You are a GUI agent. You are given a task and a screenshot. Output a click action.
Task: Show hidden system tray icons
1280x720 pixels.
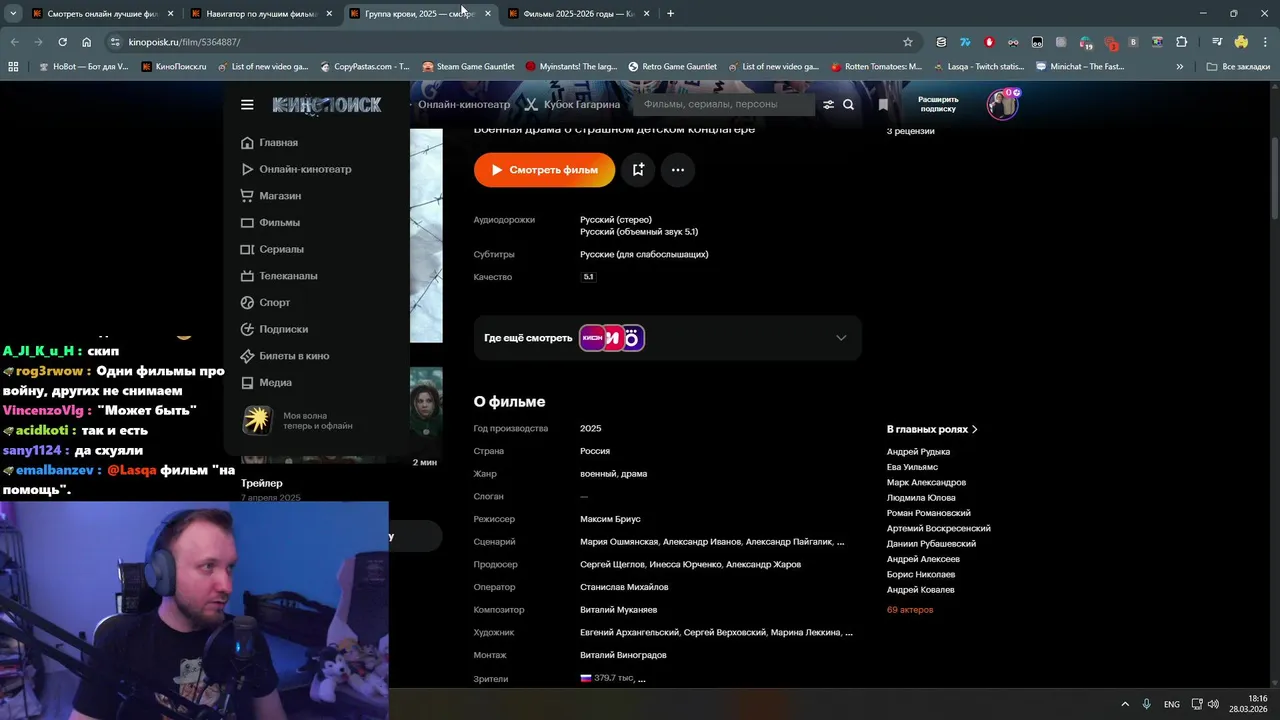pyautogui.click(x=1125, y=704)
